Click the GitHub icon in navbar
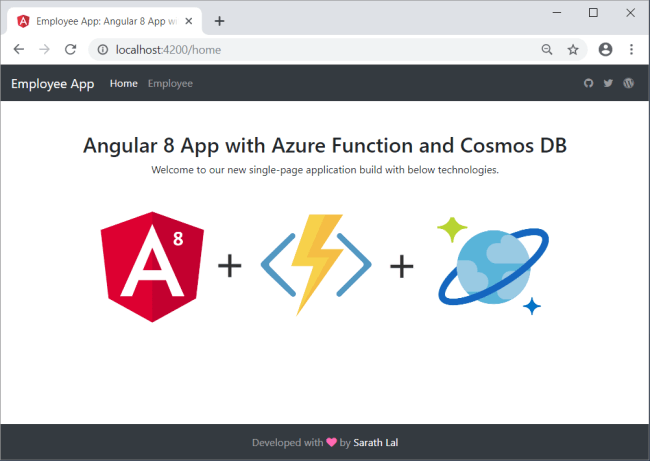The height and width of the screenshot is (461, 650). [x=588, y=83]
